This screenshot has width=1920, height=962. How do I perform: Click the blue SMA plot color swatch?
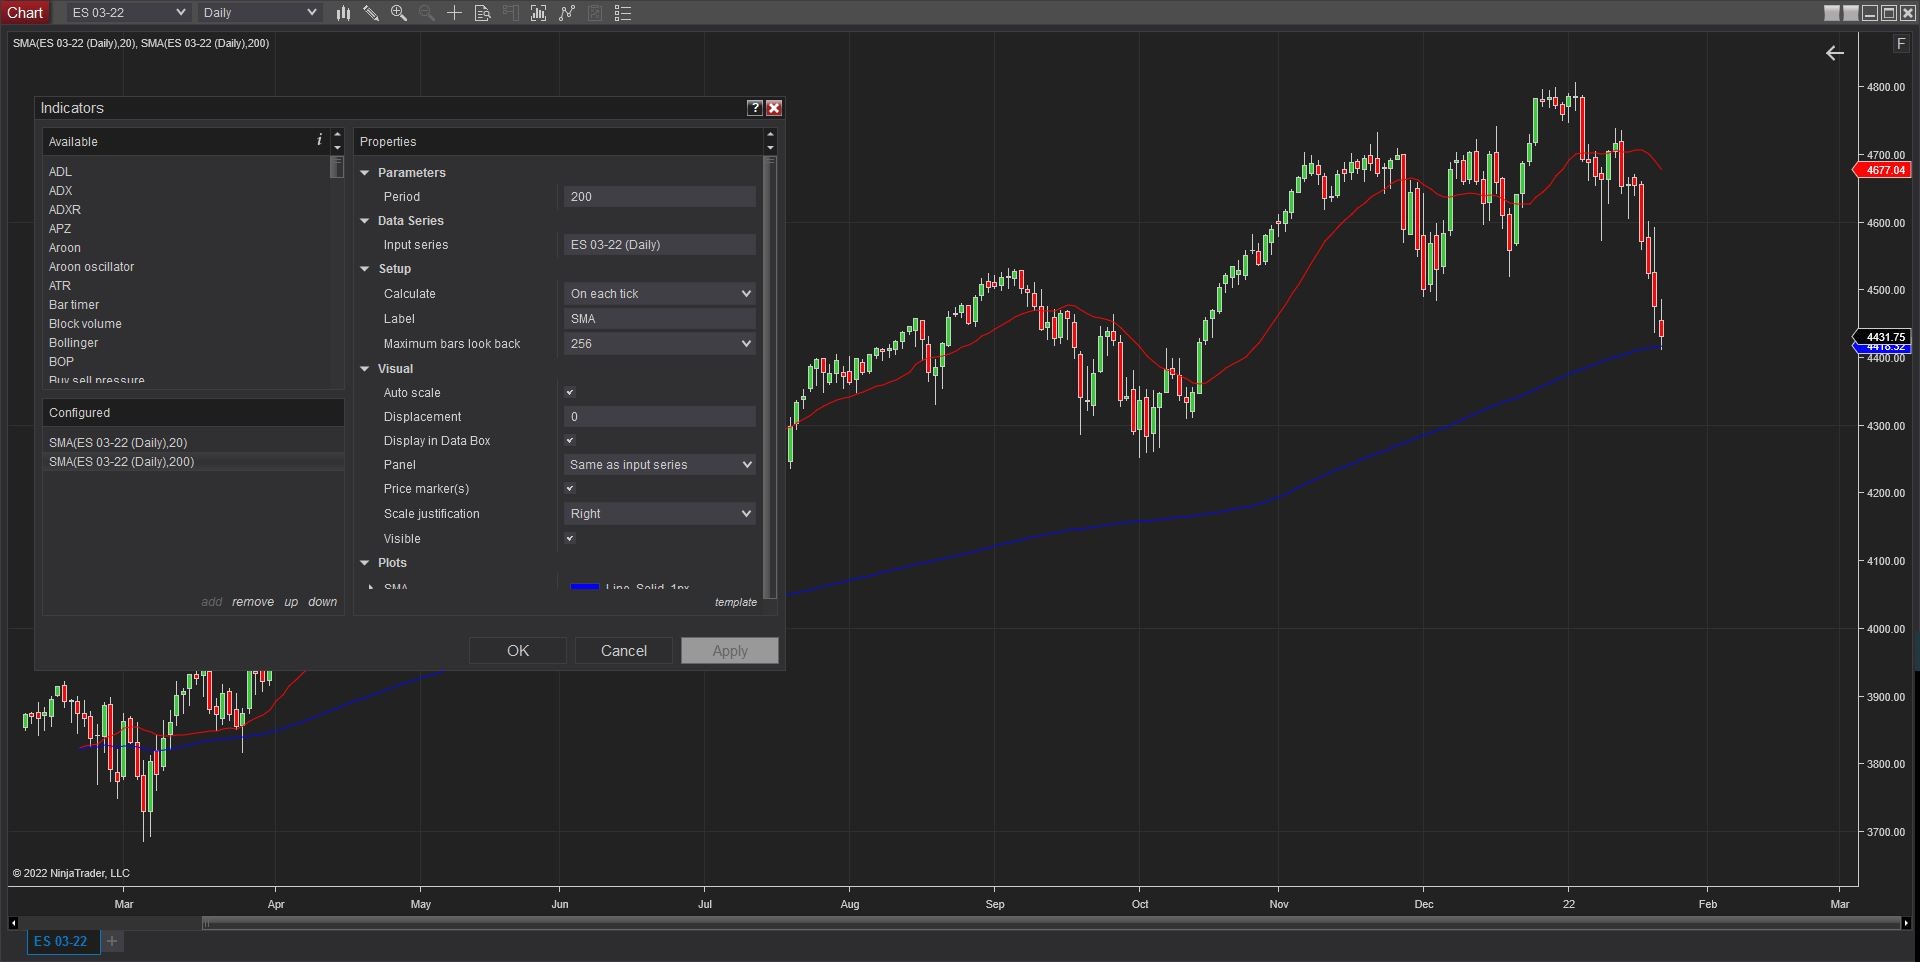pos(584,587)
